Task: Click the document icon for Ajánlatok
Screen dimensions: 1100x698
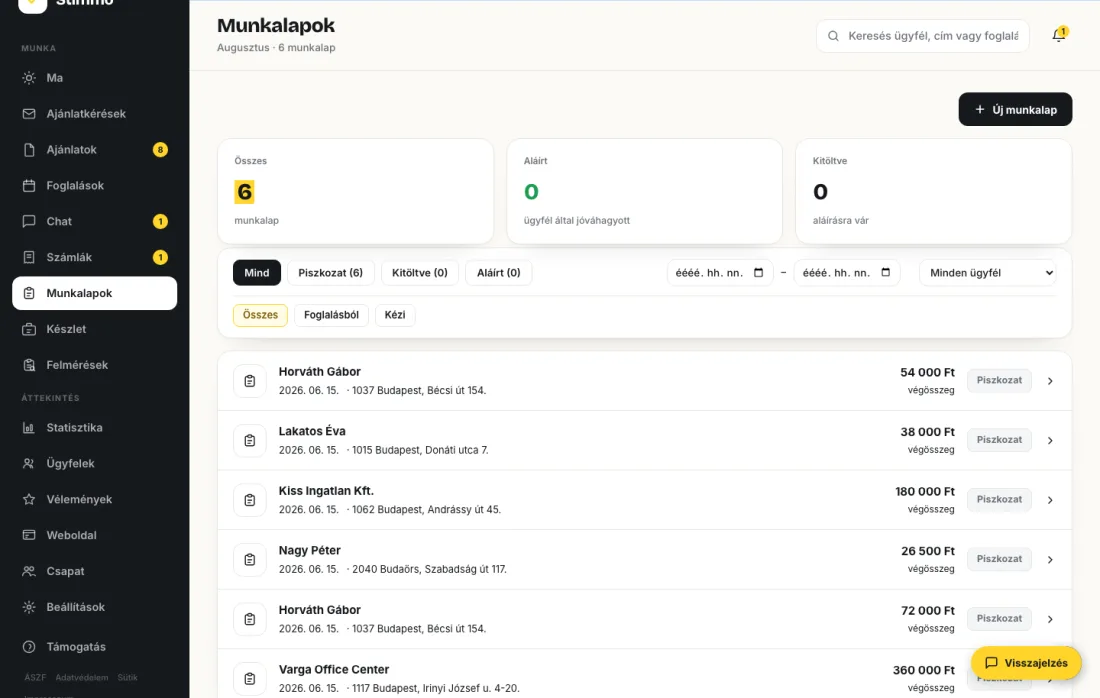Action: 29,149
